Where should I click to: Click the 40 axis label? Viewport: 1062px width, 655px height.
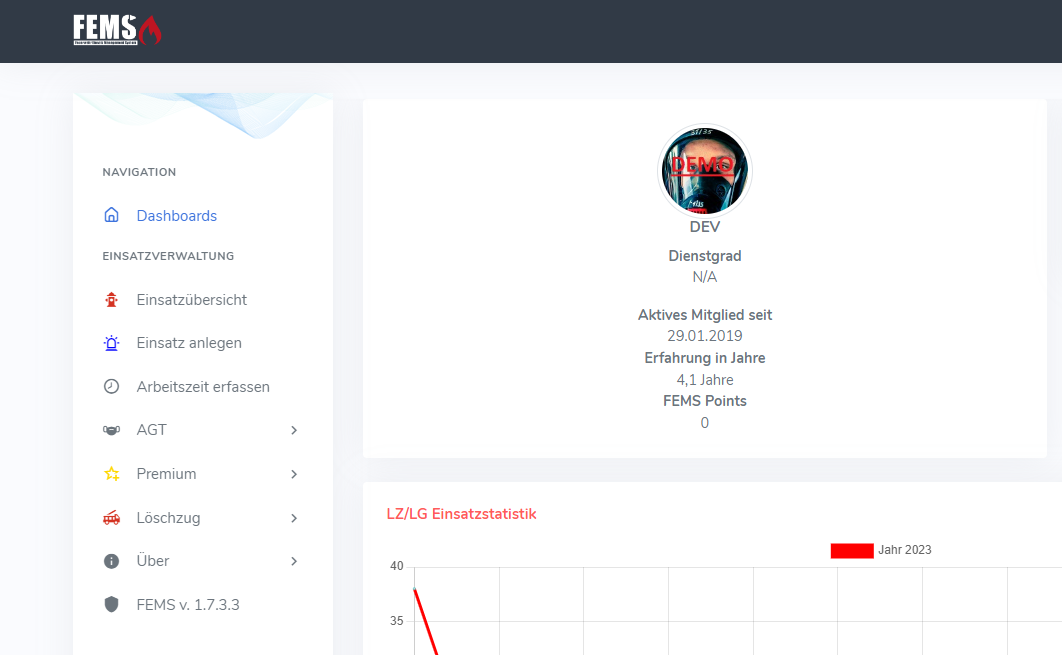point(397,566)
